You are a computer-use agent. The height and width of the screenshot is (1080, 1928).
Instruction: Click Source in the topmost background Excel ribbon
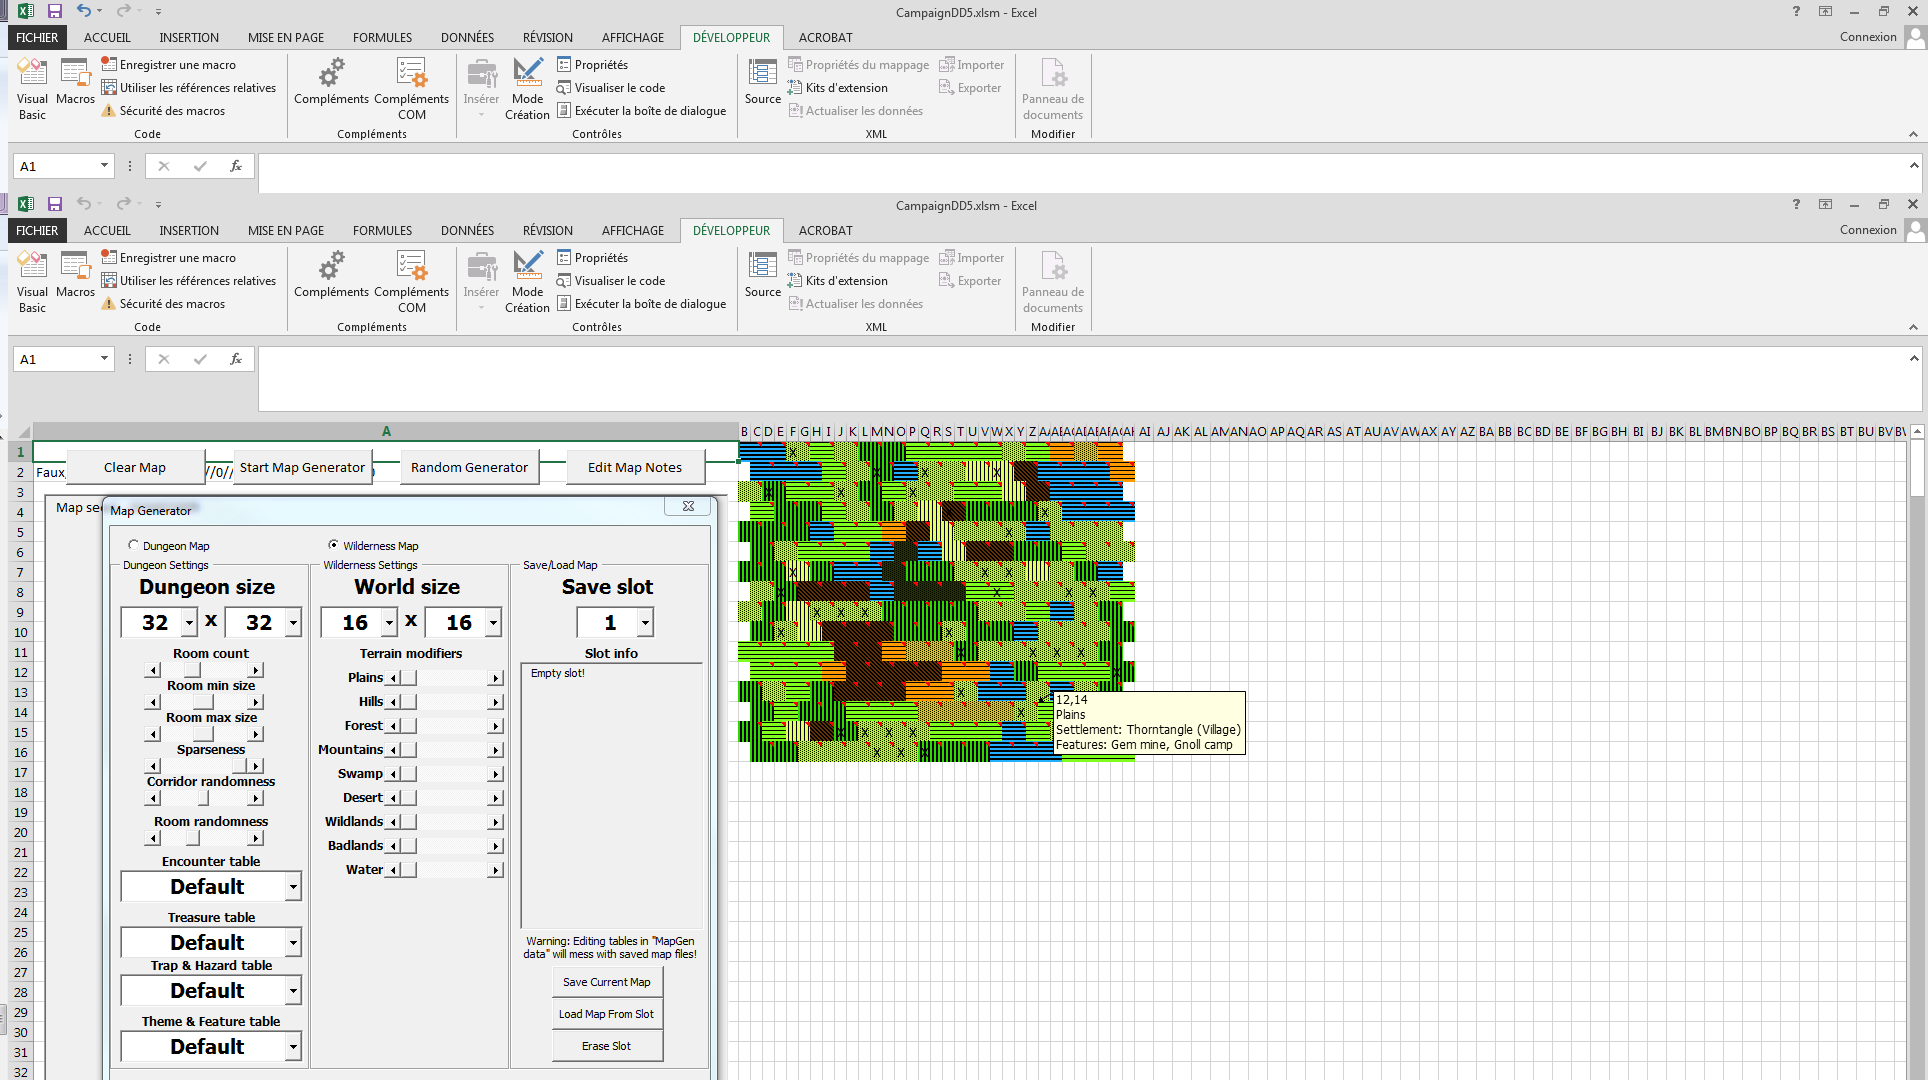(x=763, y=83)
